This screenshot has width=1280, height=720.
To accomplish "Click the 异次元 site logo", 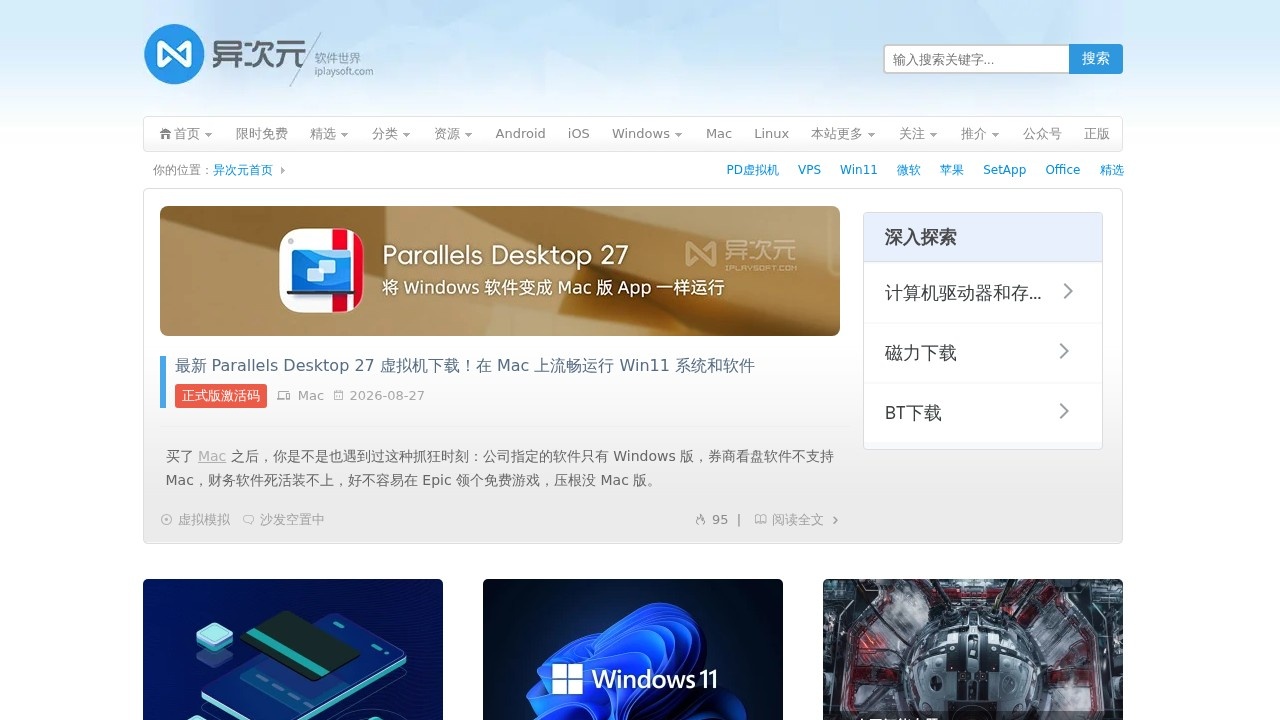I will [x=258, y=55].
